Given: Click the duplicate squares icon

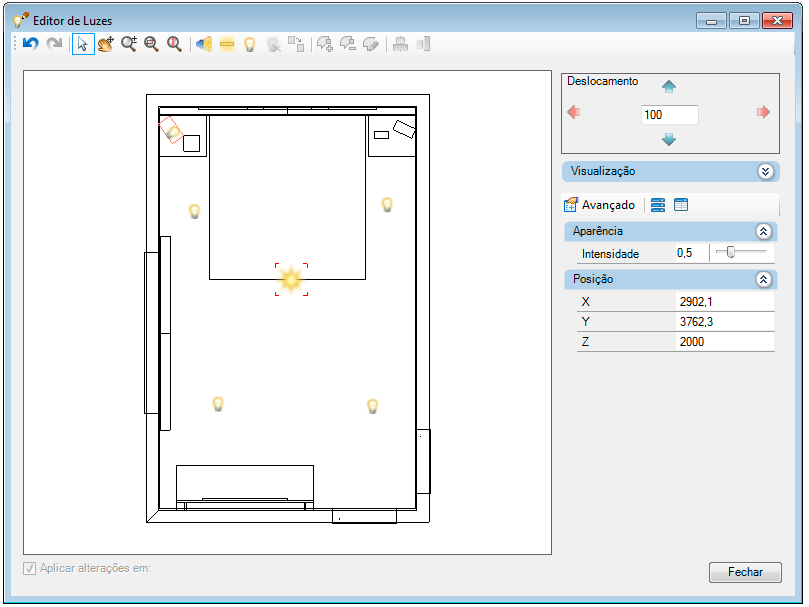Looking at the screenshot, I should click(x=296, y=44).
